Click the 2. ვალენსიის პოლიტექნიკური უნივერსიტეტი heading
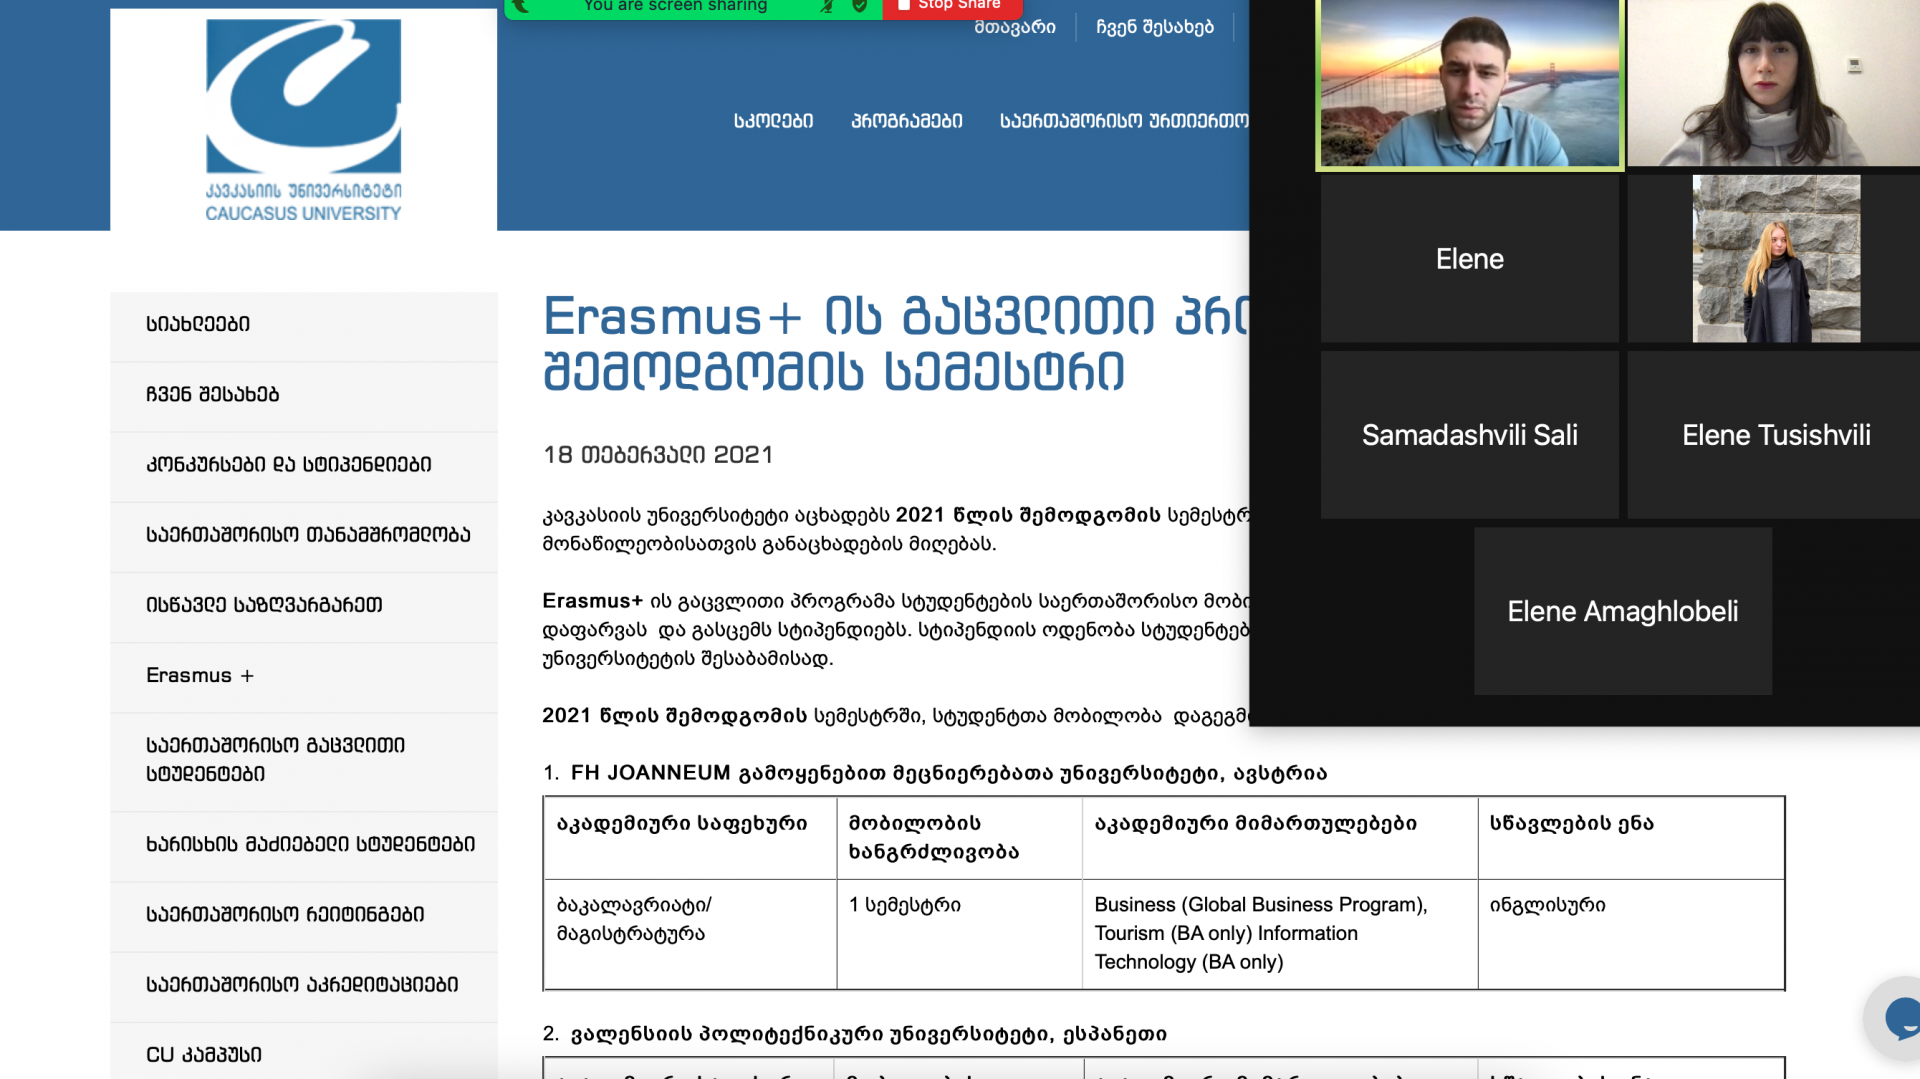The height and width of the screenshot is (1079, 1920). coord(855,1034)
